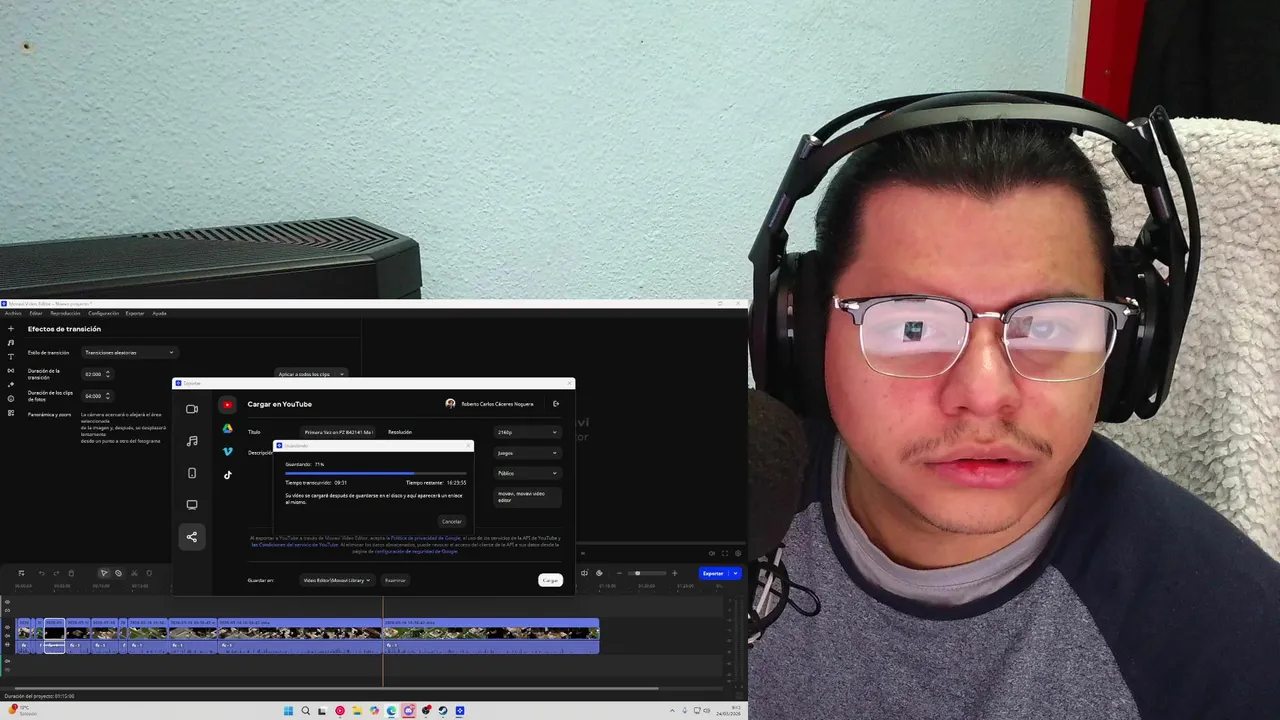Open configuración de seguridad de Google link

point(417,551)
